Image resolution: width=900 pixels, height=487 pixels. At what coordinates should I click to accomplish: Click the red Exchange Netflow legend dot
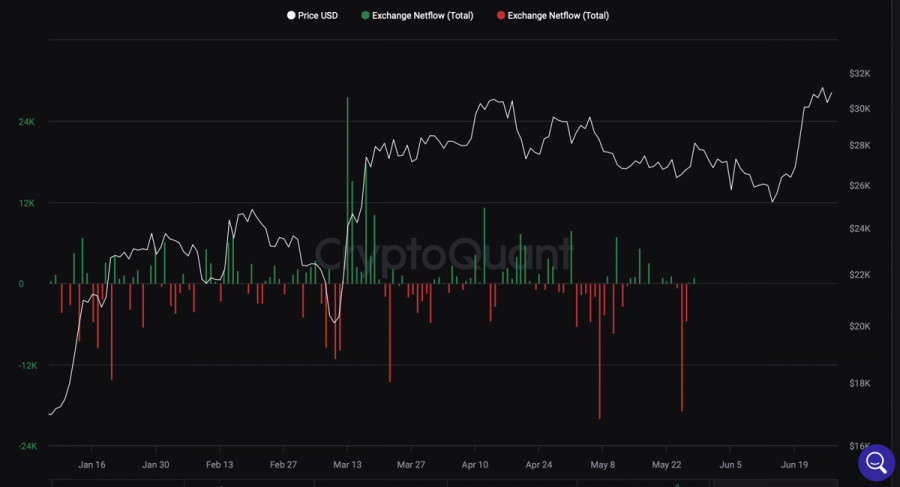coord(501,16)
